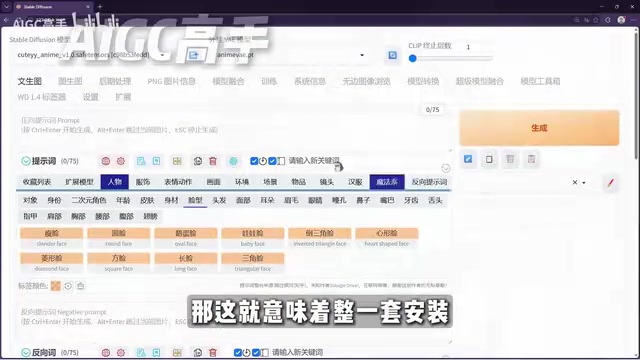Click the clock icon beside the first 提示词 checkbox
The height and width of the screenshot is (360, 640).
point(263,161)
